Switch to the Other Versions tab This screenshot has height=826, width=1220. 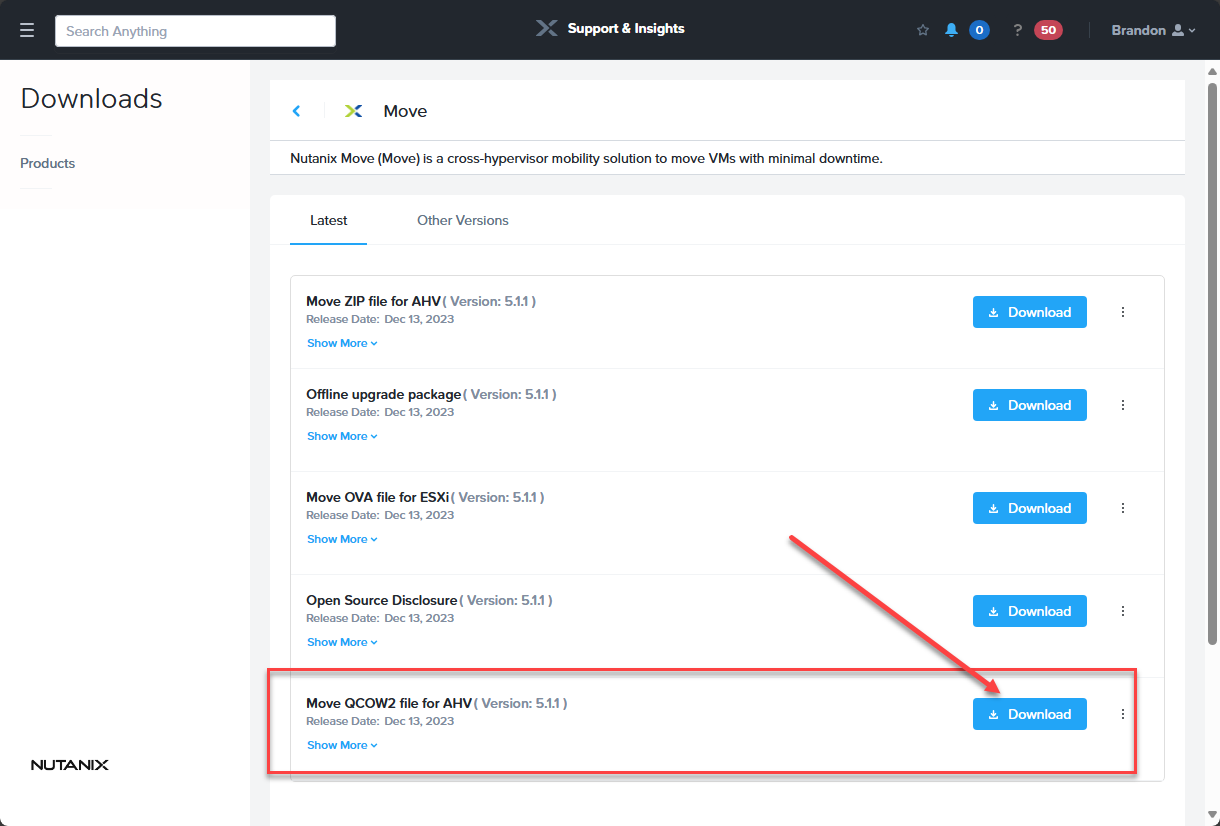click(462, 220)
